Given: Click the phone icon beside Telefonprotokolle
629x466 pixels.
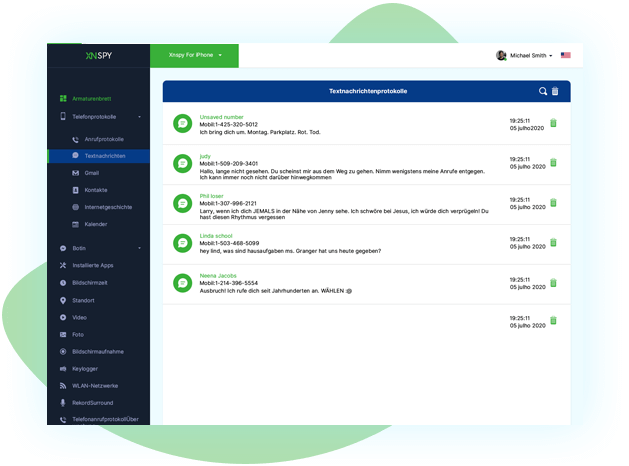Looking at the screenshot, I should pyautogui.click(x=63, y=116).
